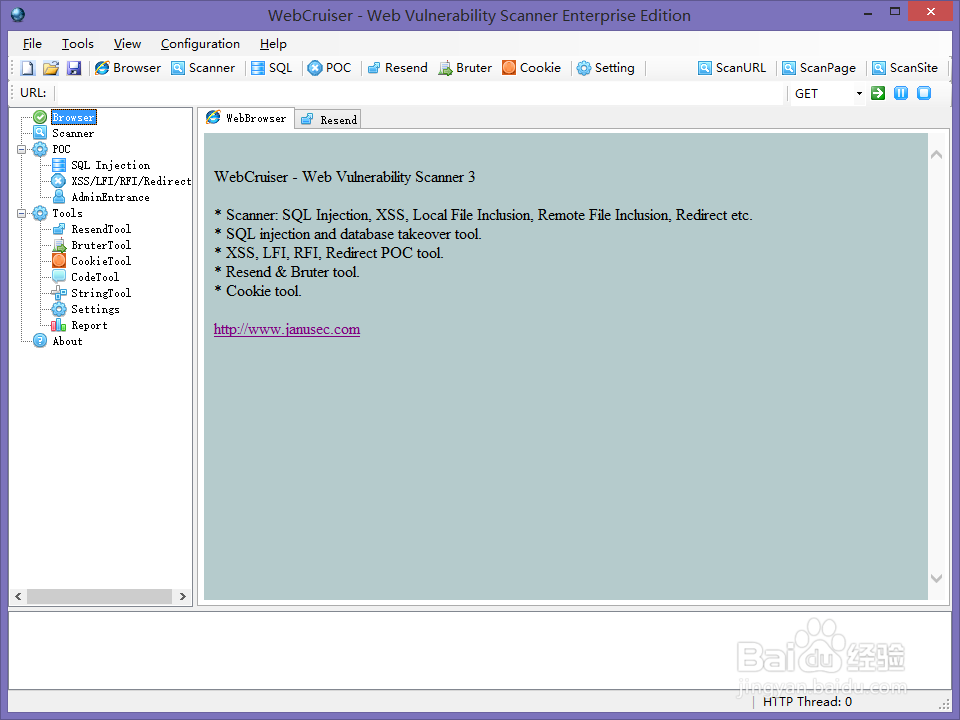Select the Tools tree node
Viewport: 960px width, 720px height.
[67, 213]
